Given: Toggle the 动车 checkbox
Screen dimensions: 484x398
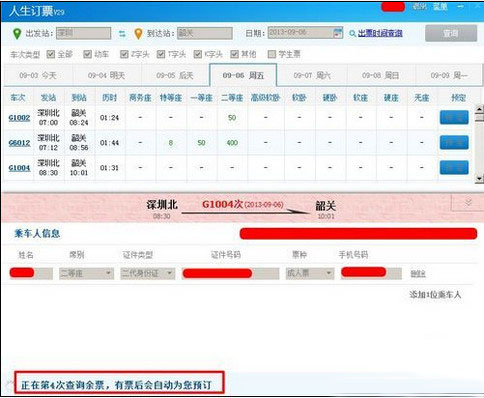Looking at the screenshot, I should click(x=87, y=54).
